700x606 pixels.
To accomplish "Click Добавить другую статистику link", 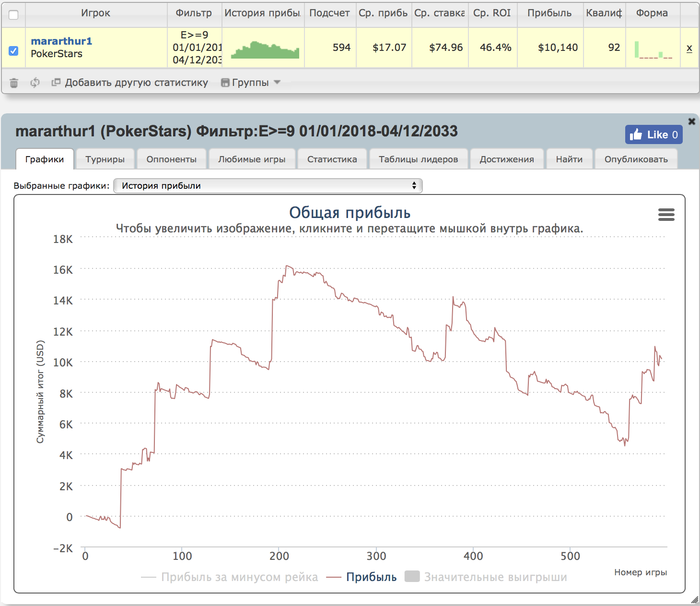I will tap(130, 83).
